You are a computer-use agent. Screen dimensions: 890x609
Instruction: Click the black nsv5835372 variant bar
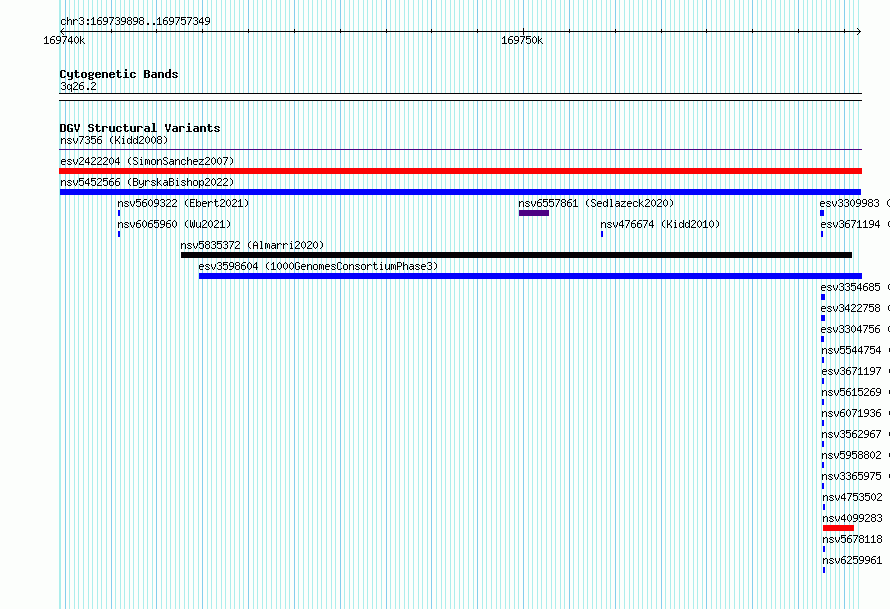[517, 255]
